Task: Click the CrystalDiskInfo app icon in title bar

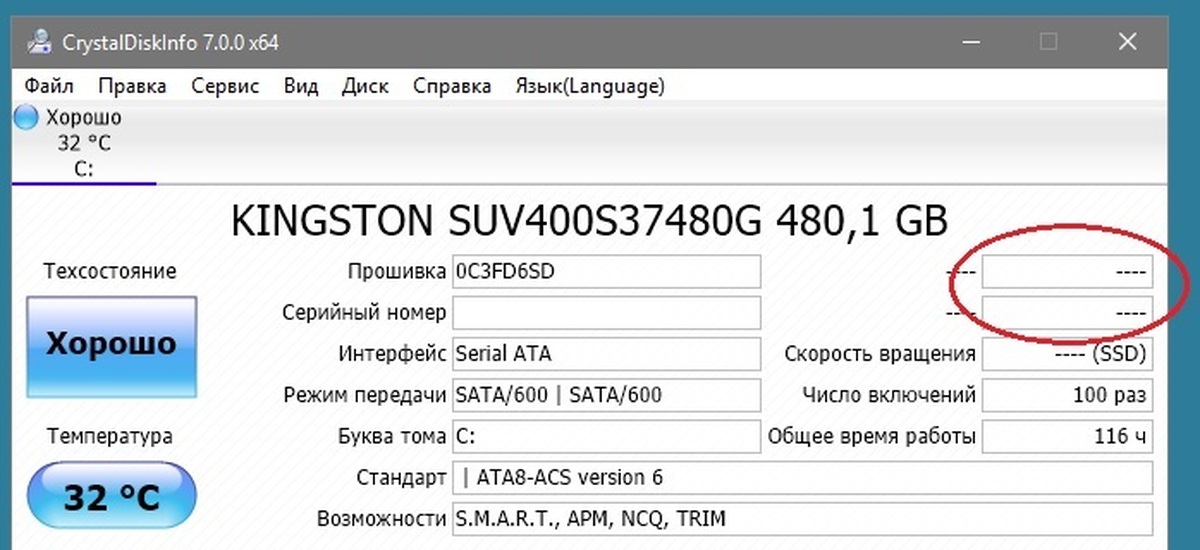Action: click(40, 42)
